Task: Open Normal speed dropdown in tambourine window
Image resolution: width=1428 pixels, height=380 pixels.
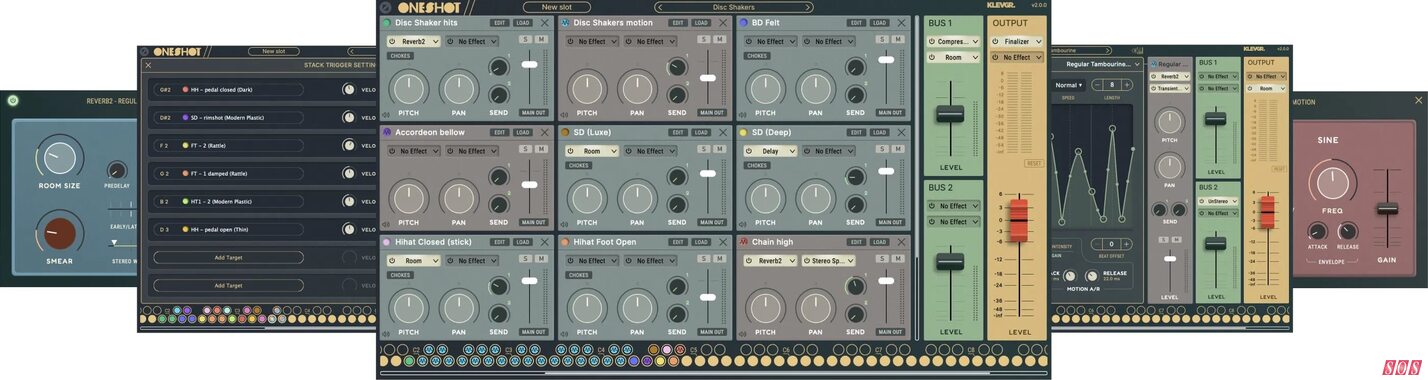Action: 1068,85
